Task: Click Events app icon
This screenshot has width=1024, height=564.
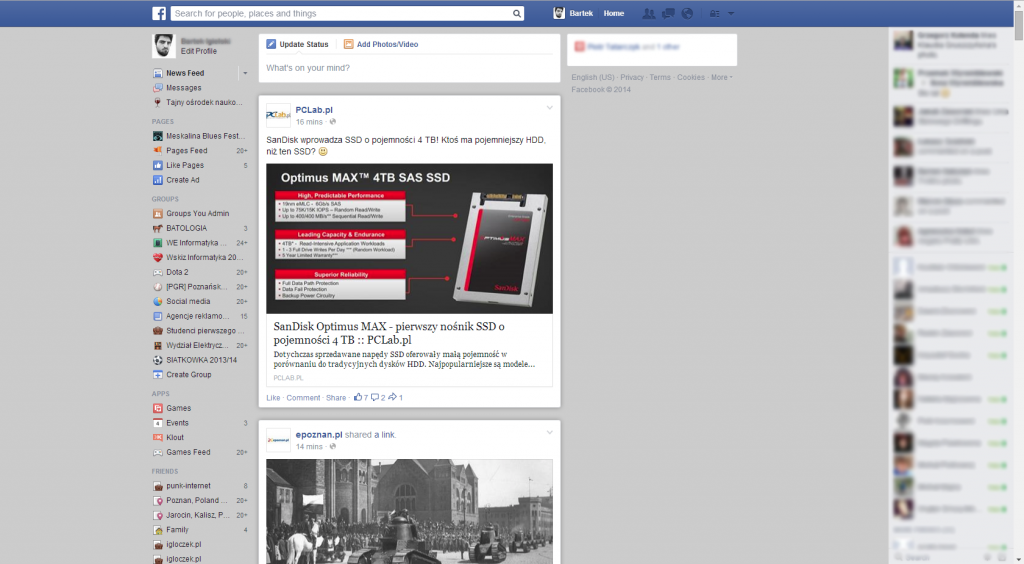Action: [157, 423]
